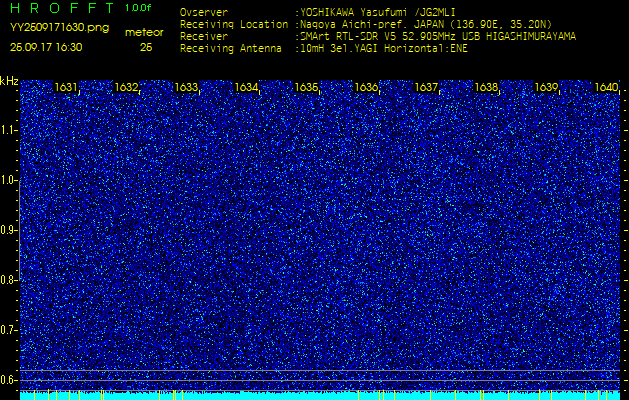Click the meteor count value 25
The height and width of the screenshot is (400, 629).
click(146, 47)
